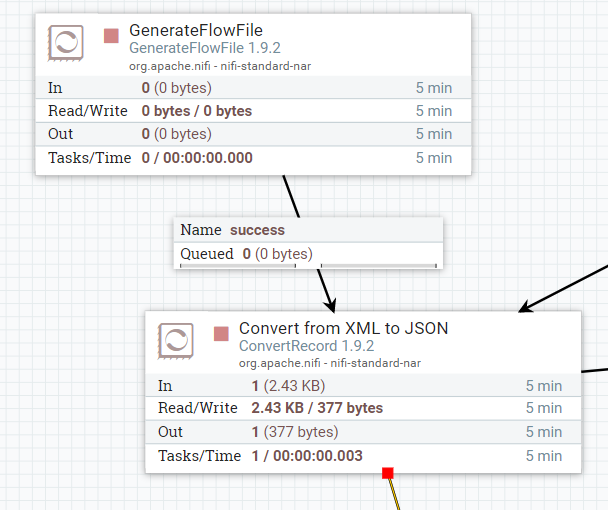The height and width of the screenshot is (510, 608).
Task: Click GenerateFlowFile Out value '0 (0 bytes)'
Action: (x=176, y=134)
